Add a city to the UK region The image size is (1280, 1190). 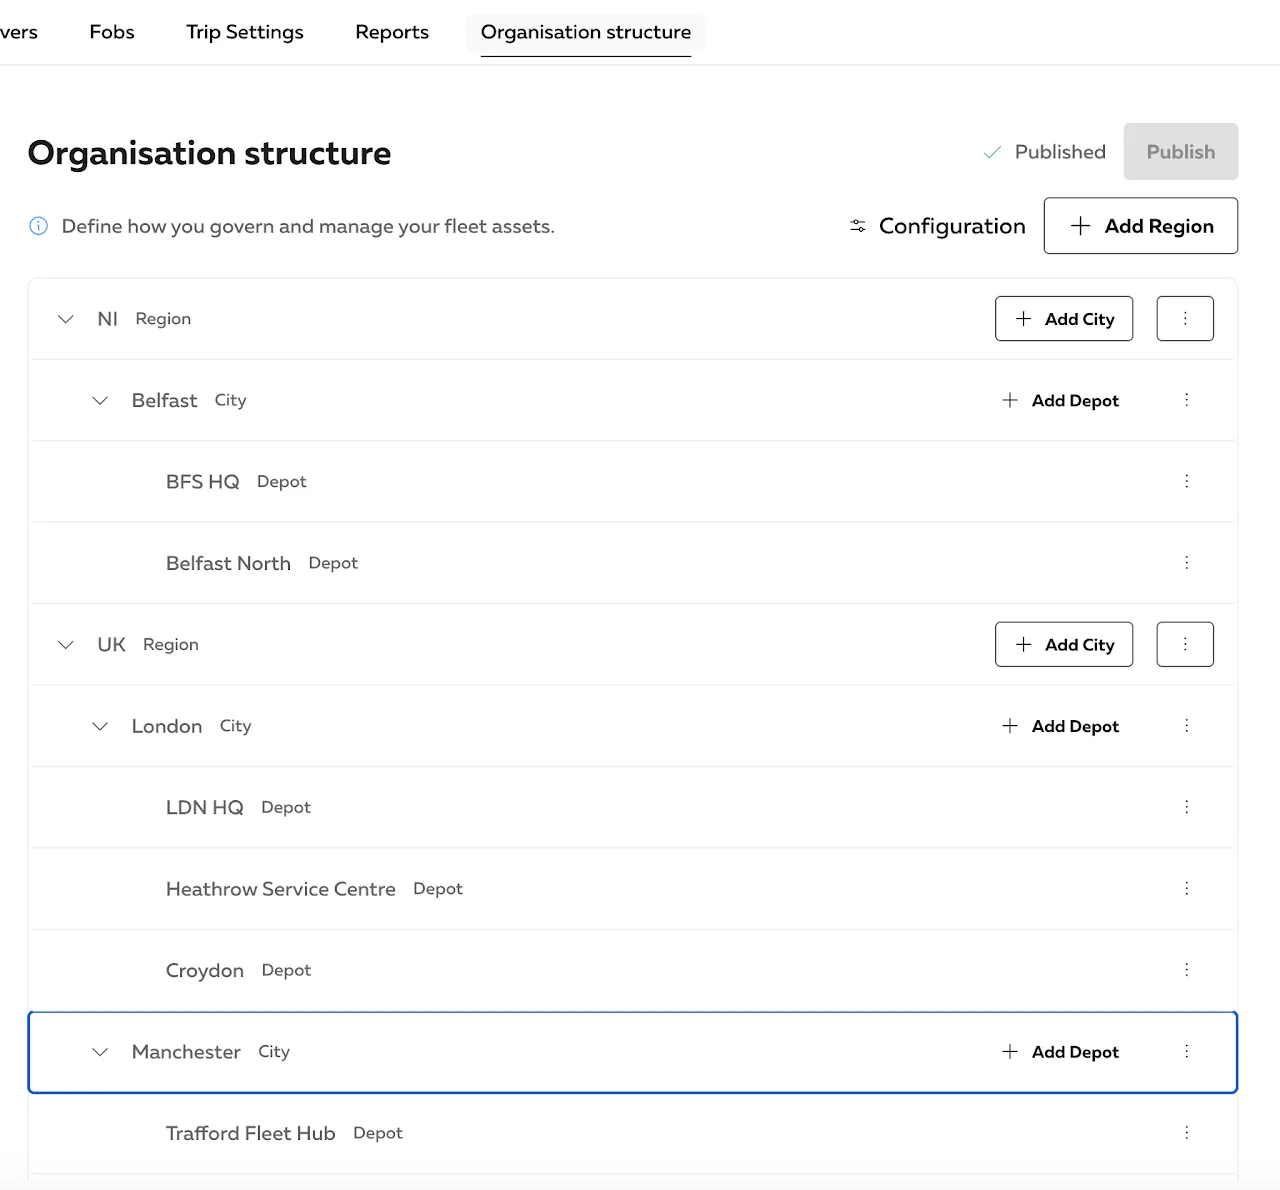point(1064,645)
